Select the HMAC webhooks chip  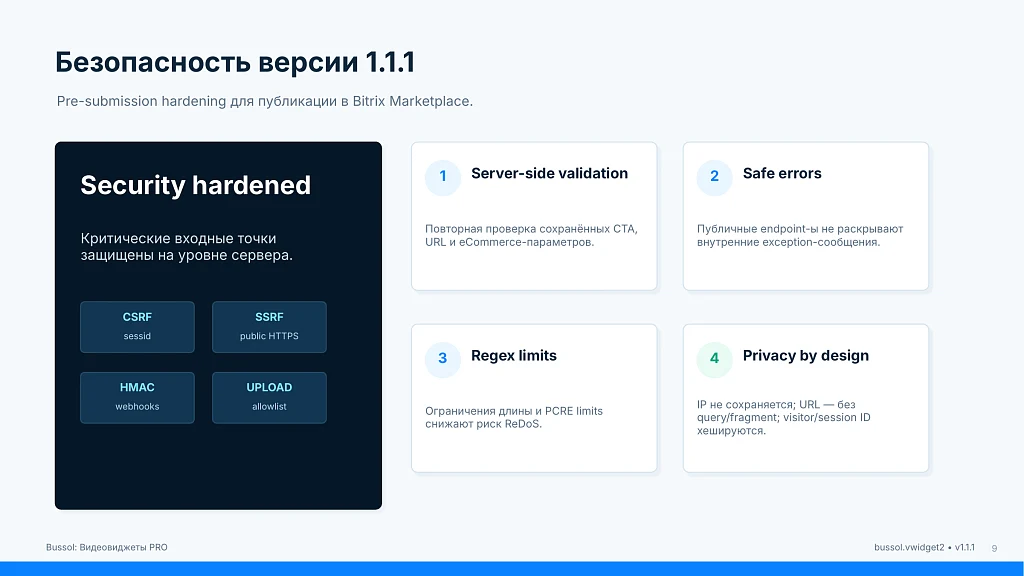click(137, 398)
